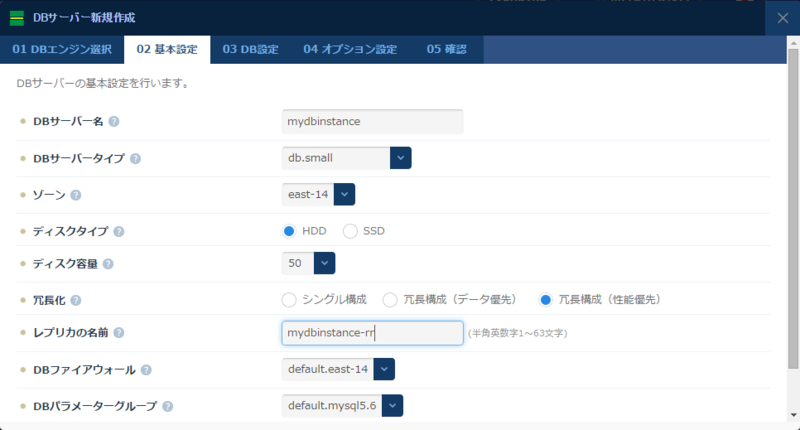The width and height of the screenshot is (800, 430).
Task: Close the DBサーバー新規作成 dialog
Action: pyautogui.click(x=783, y=18)
